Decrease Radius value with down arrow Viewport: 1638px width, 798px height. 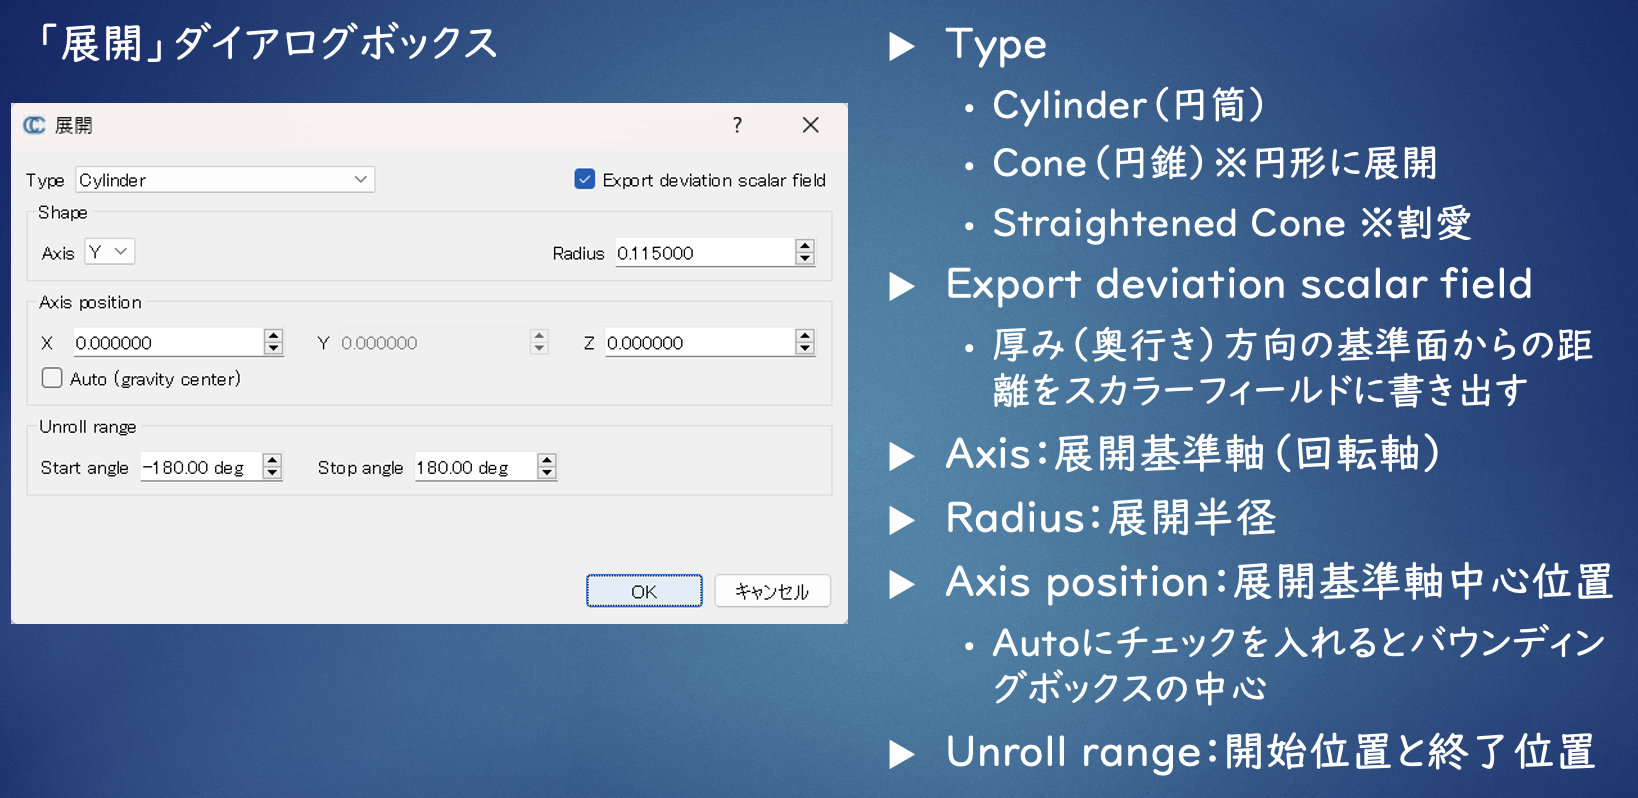(805, 259)
